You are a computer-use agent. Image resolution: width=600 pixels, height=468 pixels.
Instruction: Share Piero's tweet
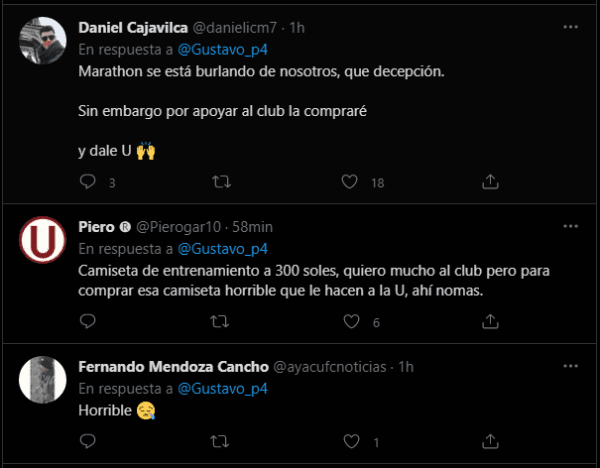pyautogui.click(x=490, y=322)
